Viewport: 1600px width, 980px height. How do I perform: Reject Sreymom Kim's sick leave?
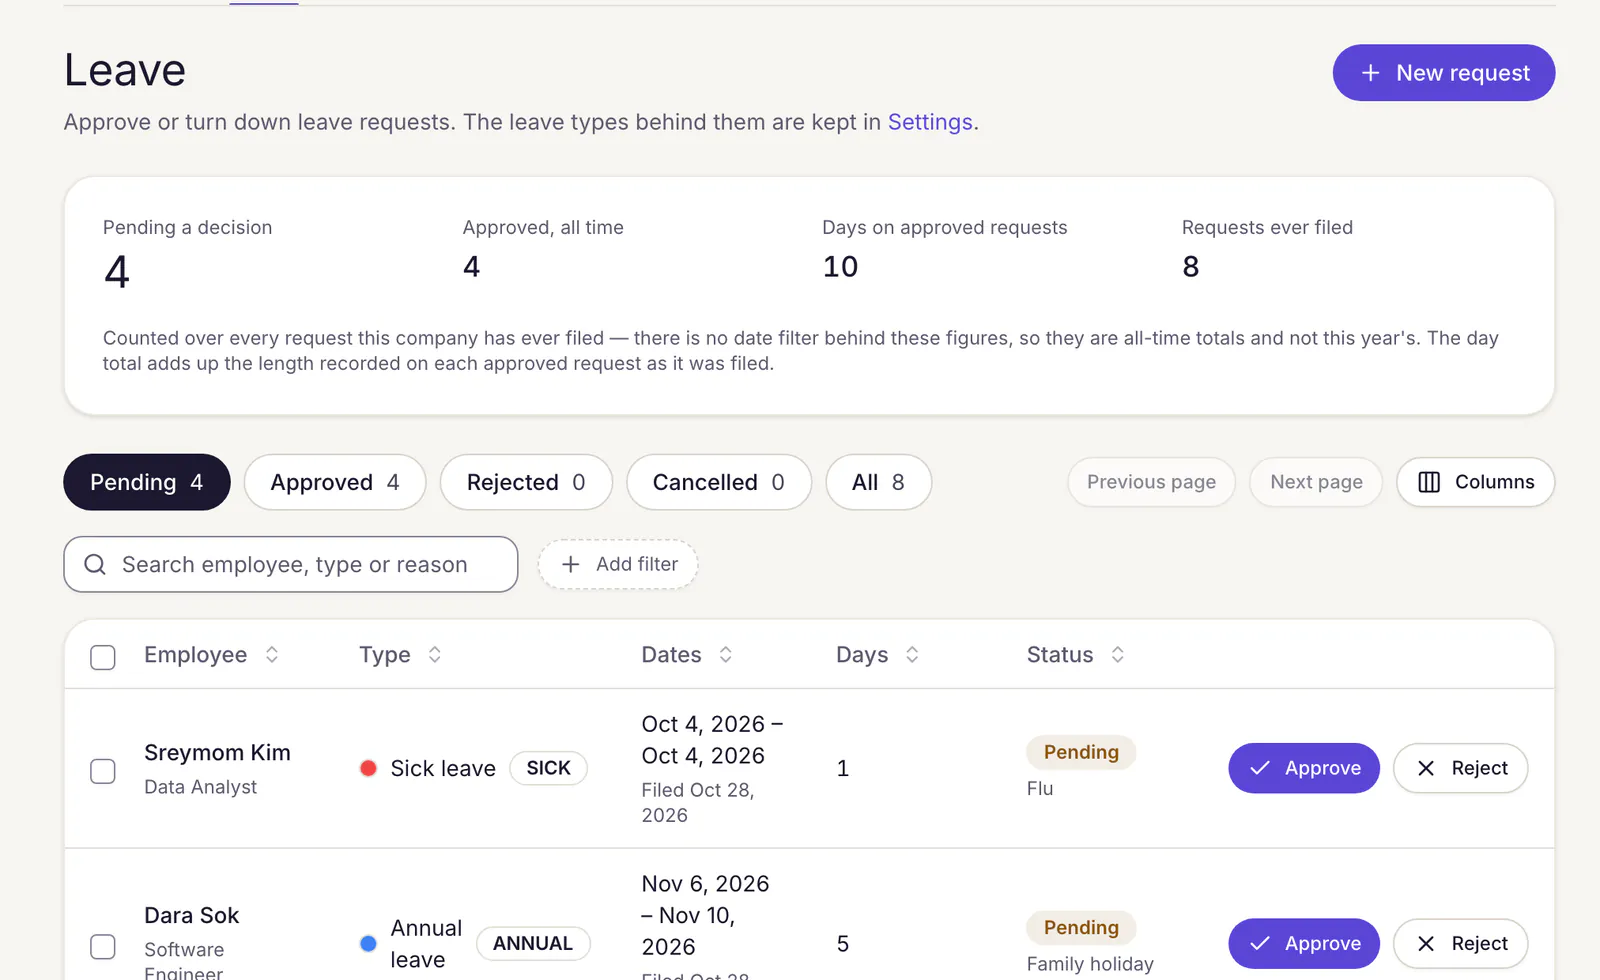click(x=1461, y=768)
